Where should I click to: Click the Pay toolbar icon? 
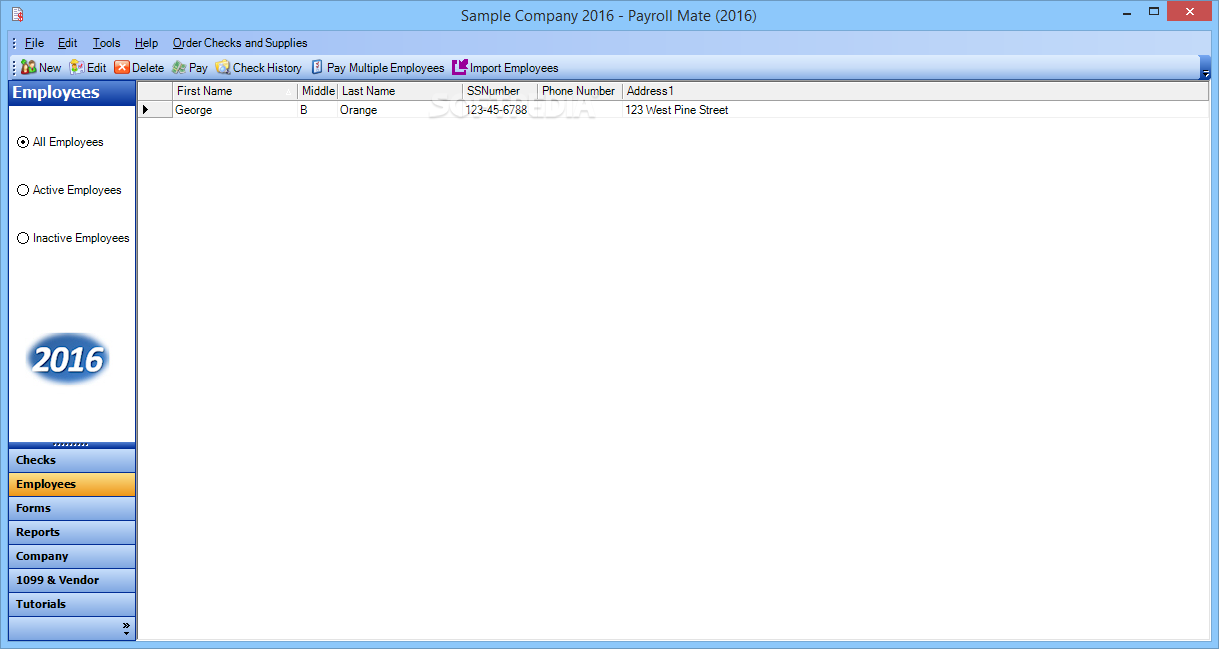[x=179, y=68]
